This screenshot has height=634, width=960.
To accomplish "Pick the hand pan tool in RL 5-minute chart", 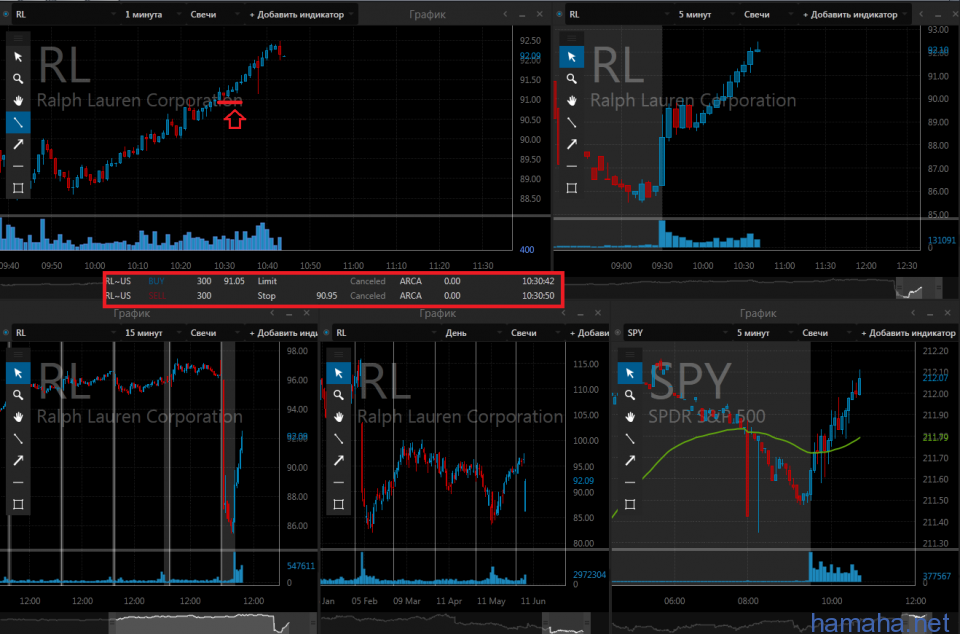I will pos(571,100).
